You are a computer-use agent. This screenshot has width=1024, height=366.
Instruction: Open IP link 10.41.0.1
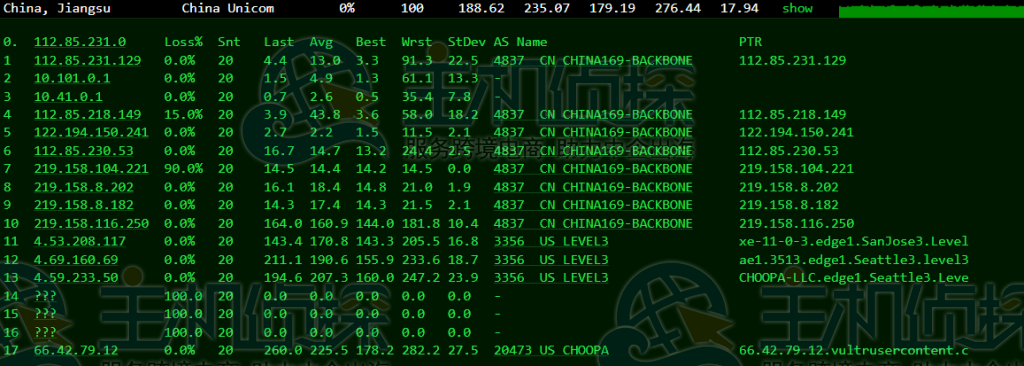click(x=68, y=97)
